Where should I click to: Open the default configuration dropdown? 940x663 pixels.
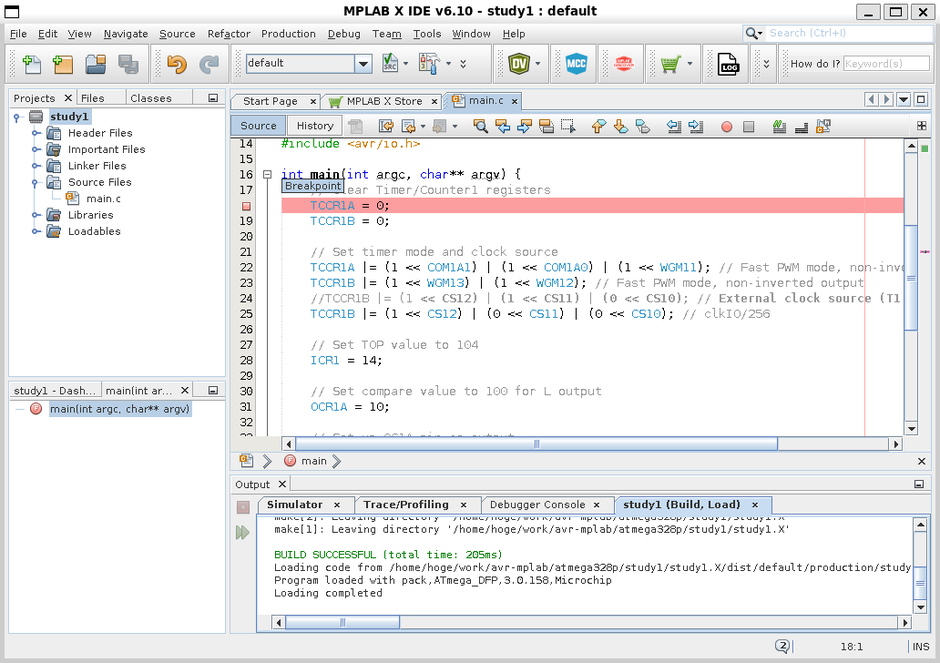point(363,64)
